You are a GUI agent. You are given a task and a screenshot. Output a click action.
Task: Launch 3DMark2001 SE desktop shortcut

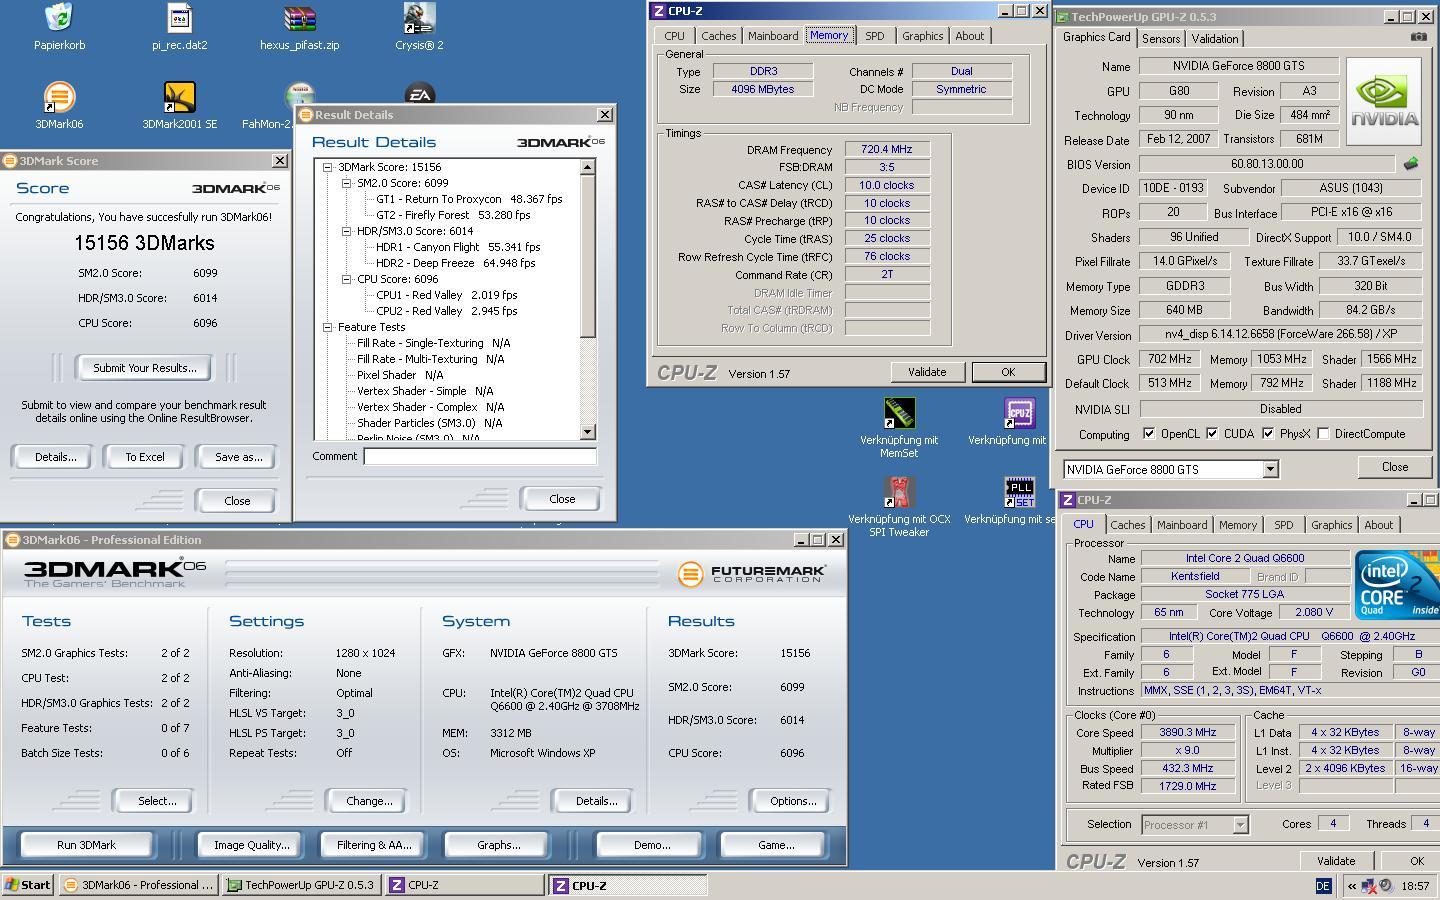[x=179, y=97]
